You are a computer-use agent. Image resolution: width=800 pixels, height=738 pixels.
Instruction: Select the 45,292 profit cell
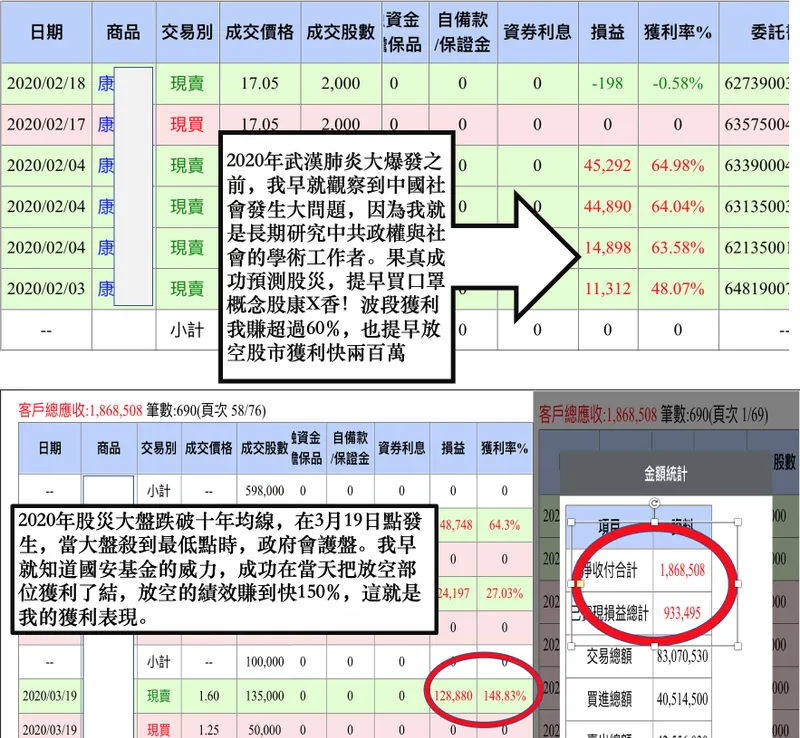pyautogui.click(x=608, y=165)
